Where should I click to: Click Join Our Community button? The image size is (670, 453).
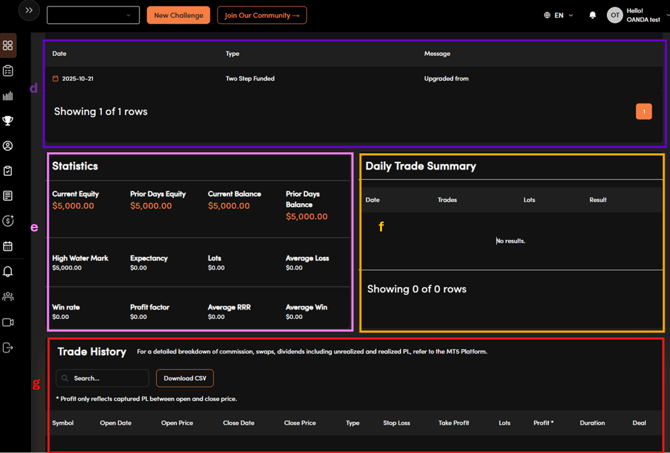(262, 15)
